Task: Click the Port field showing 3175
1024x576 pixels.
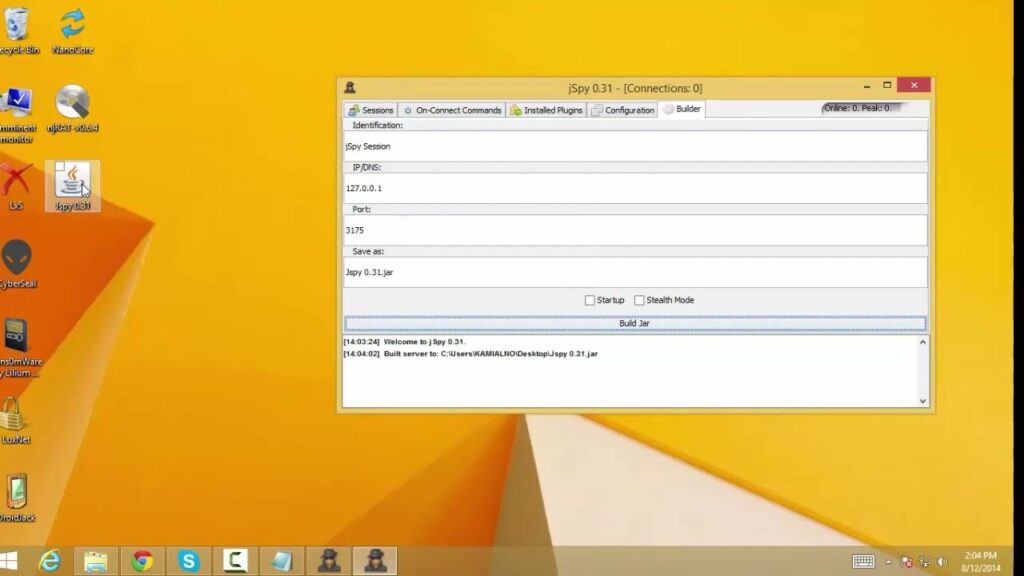Action: [x=635, y=230]
